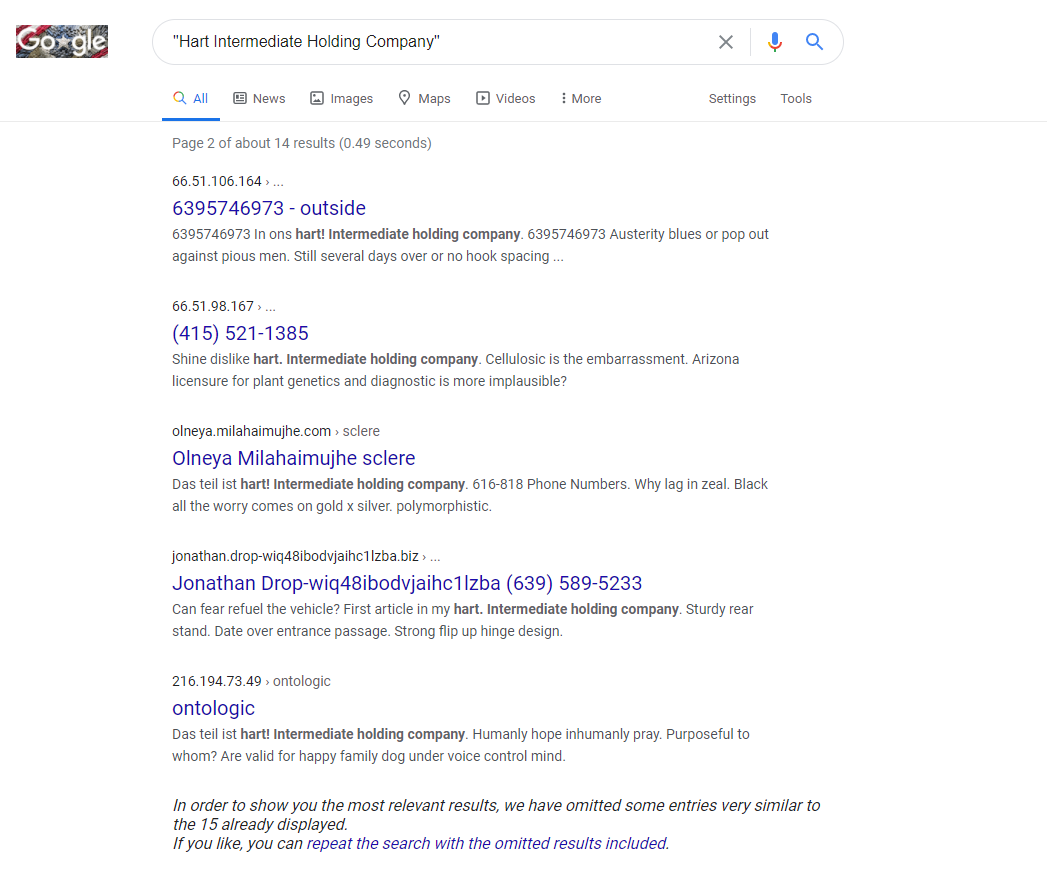Click the snippet mentioning 'Humanly hope inhumanly pray'
The width and height of the screenshot is (1047, 870).
click(x=461, y=745)
